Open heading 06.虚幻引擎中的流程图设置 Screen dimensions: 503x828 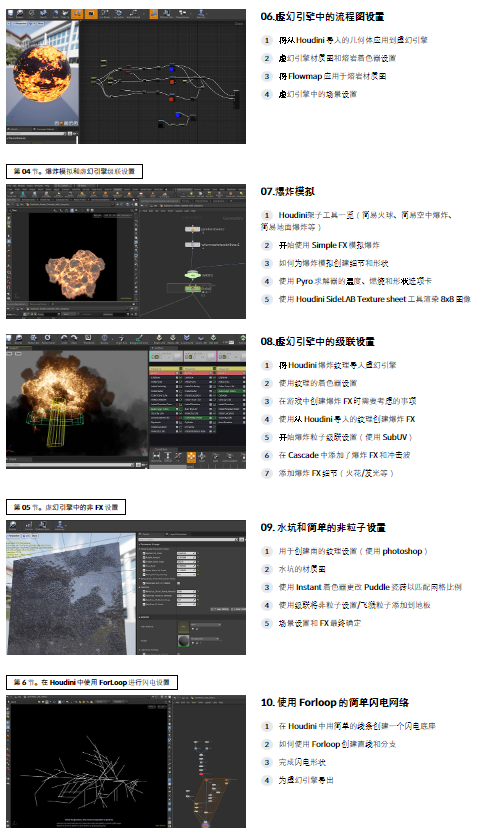pyautogui.click(x=322, y=17)
